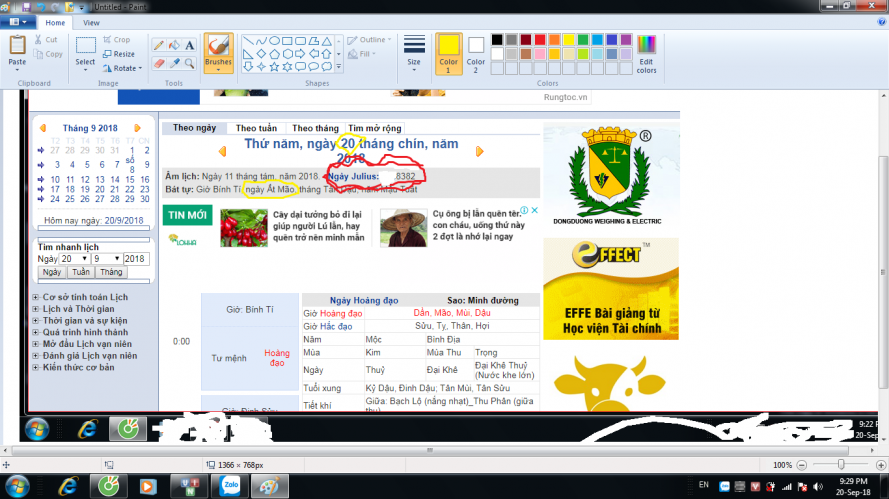
Task: Select the Color picker eyedropper tool
Action: [174, 62]
